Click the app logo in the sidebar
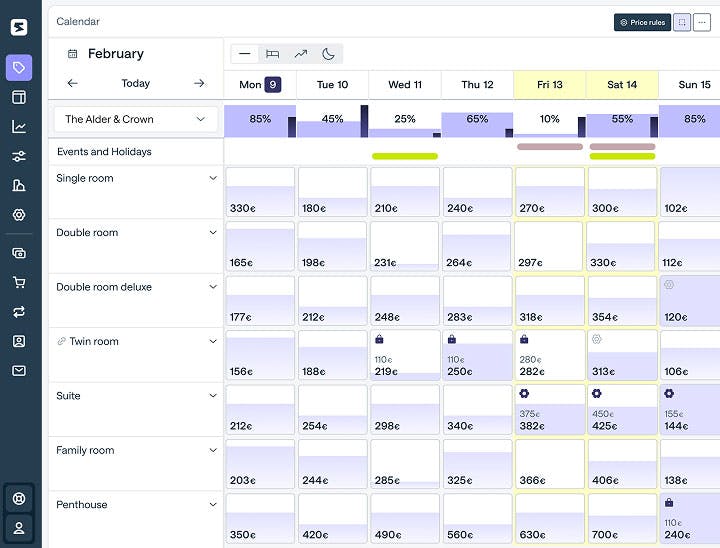Screen dimensions: 720x548 19,27
